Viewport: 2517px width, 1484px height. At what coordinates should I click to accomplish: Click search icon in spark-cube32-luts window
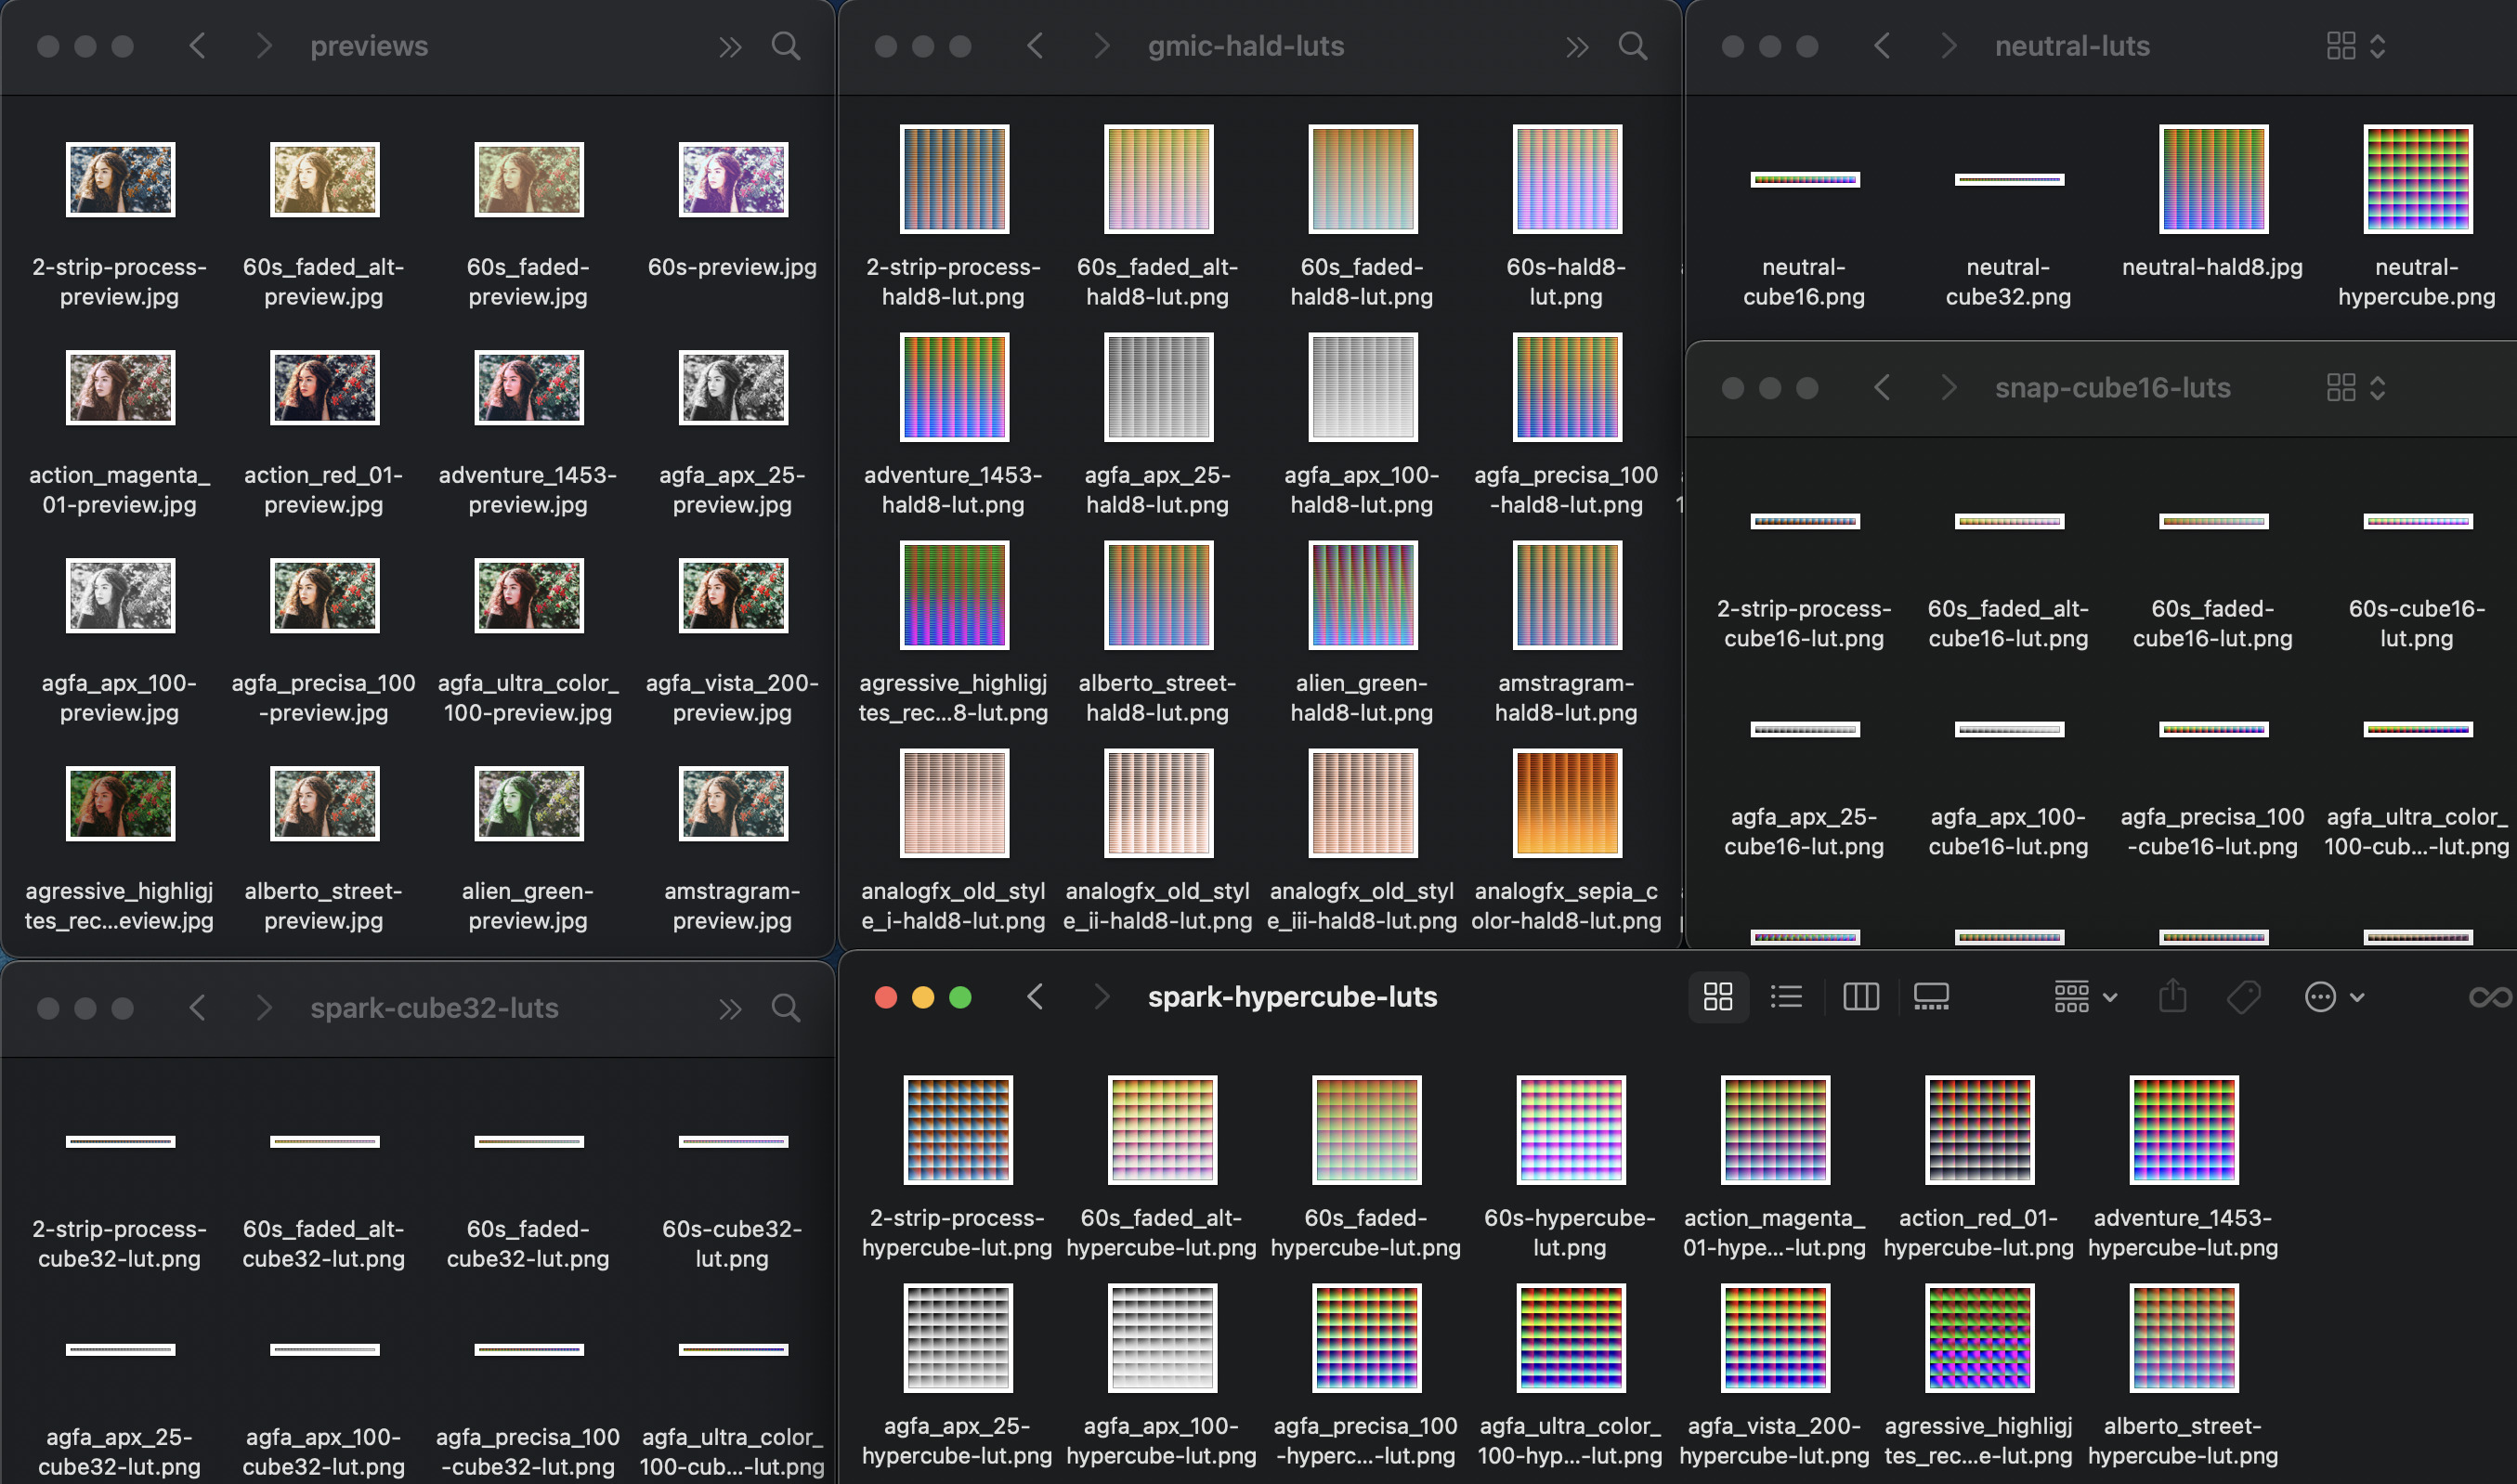coord(786,1008)
